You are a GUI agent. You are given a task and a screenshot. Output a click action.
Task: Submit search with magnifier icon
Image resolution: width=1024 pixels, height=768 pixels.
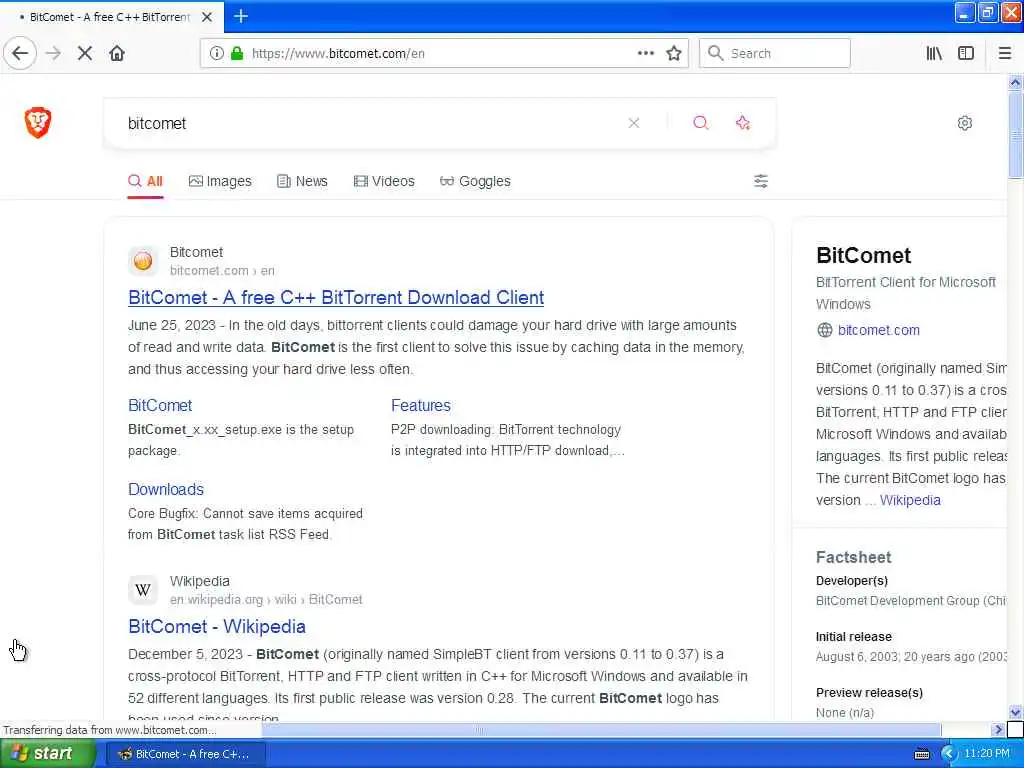pos(701,123)
